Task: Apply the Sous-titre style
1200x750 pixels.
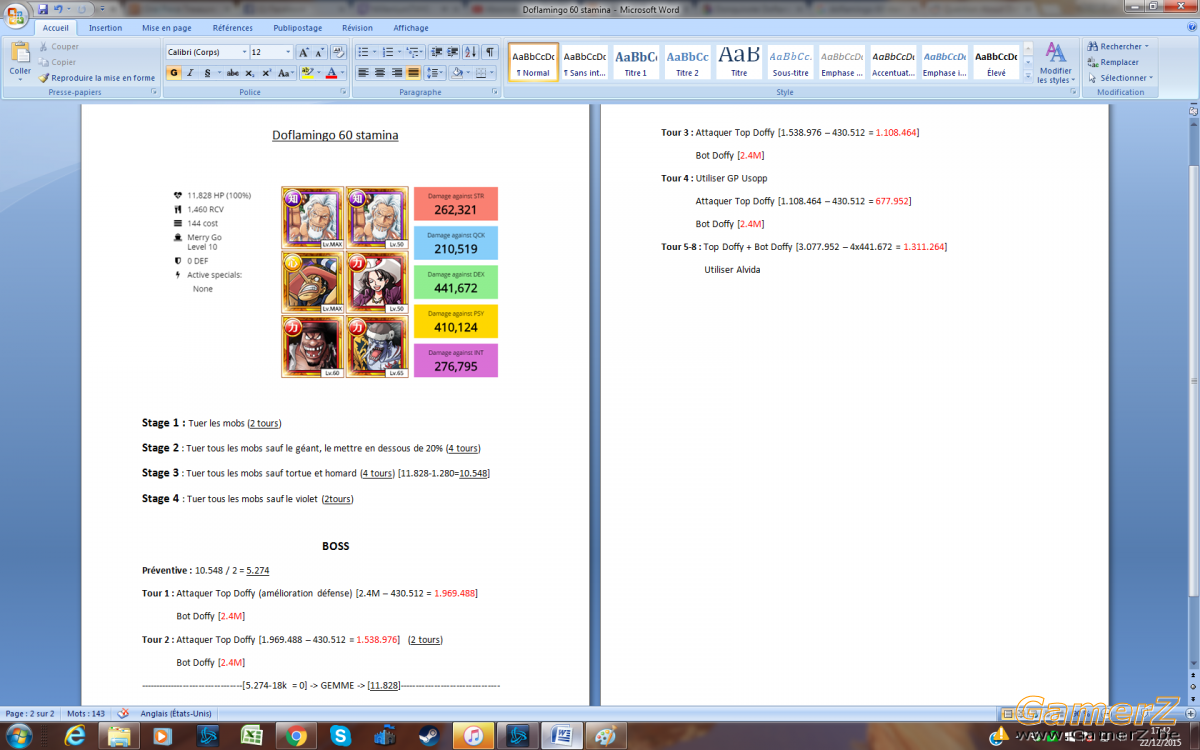Action: 790,62
